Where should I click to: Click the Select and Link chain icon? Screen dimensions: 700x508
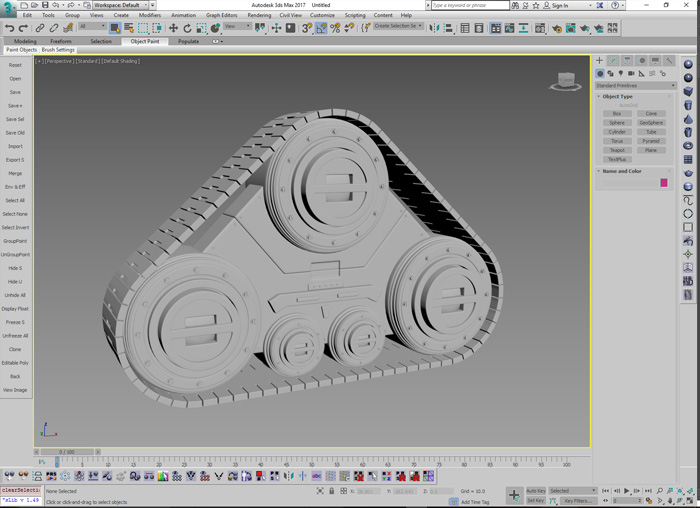pyautogui.click(x=40, y=28)
